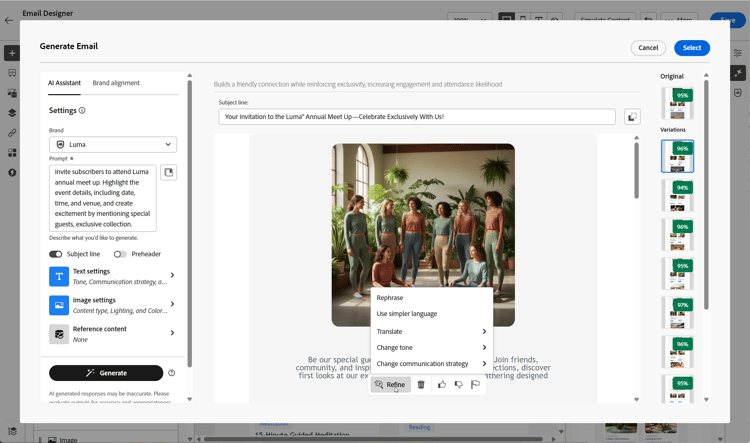
Task: Flag the generated content
Action: pyautogui.click(x=475, y=385)
